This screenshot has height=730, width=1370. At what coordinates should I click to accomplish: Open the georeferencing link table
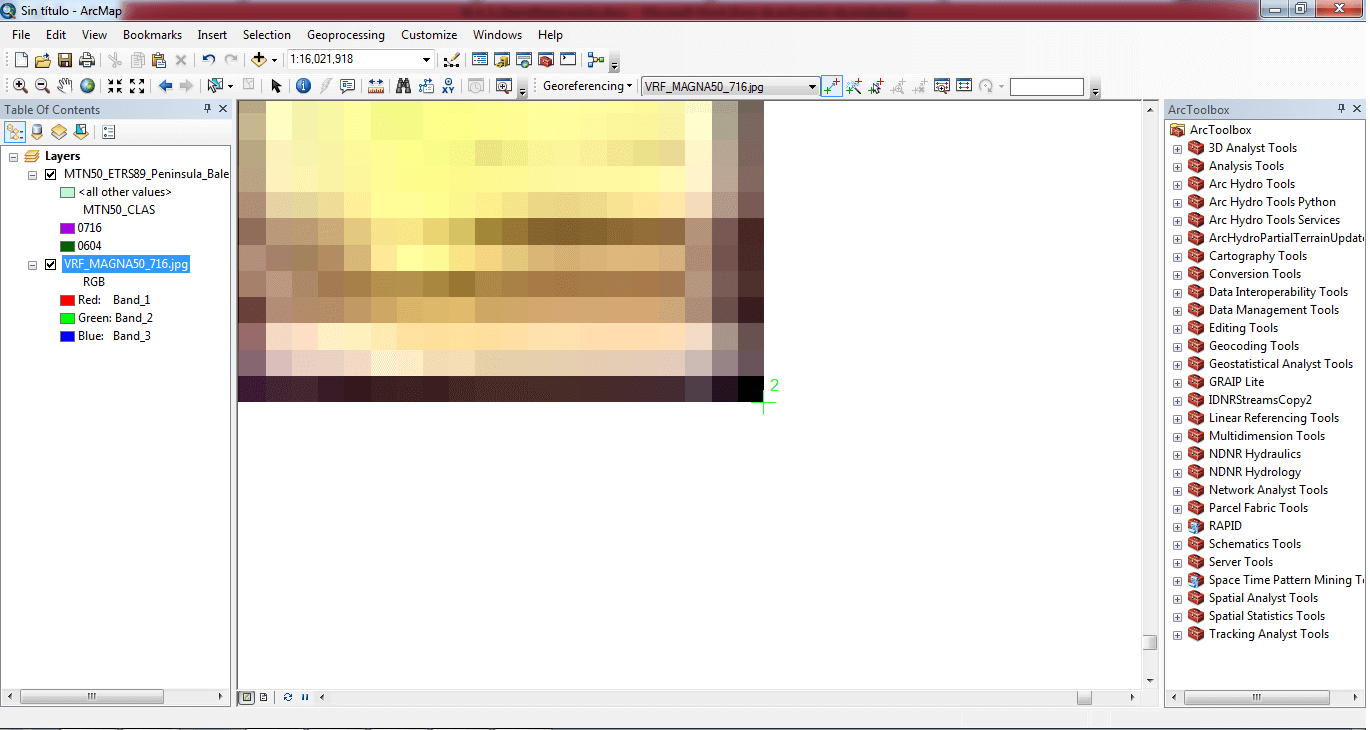[964, 87]
